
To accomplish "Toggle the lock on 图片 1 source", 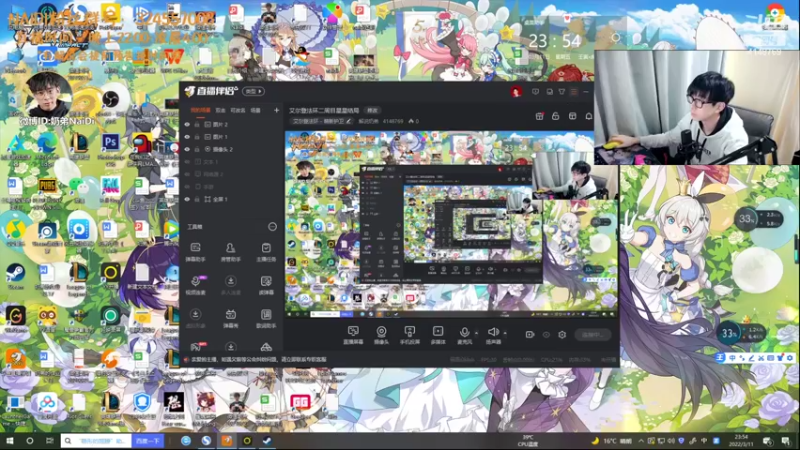I will [x=197, y=137].
